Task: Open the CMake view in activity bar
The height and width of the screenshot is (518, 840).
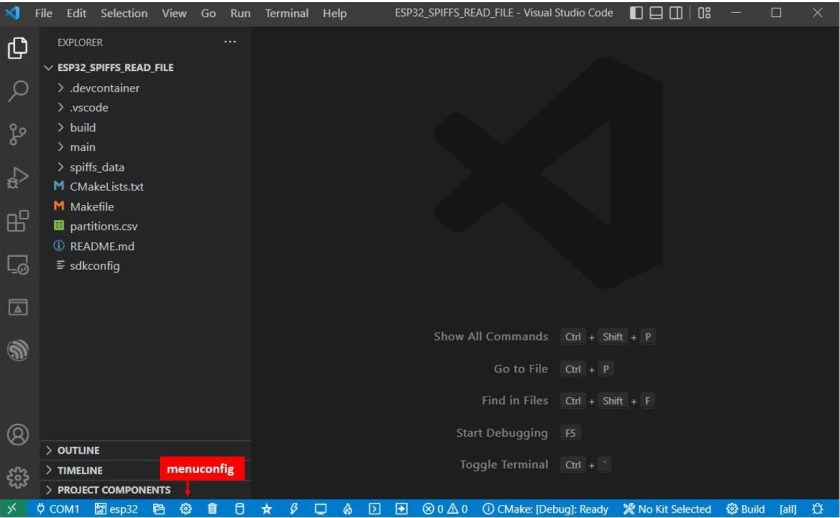Action: coord(18,307)
